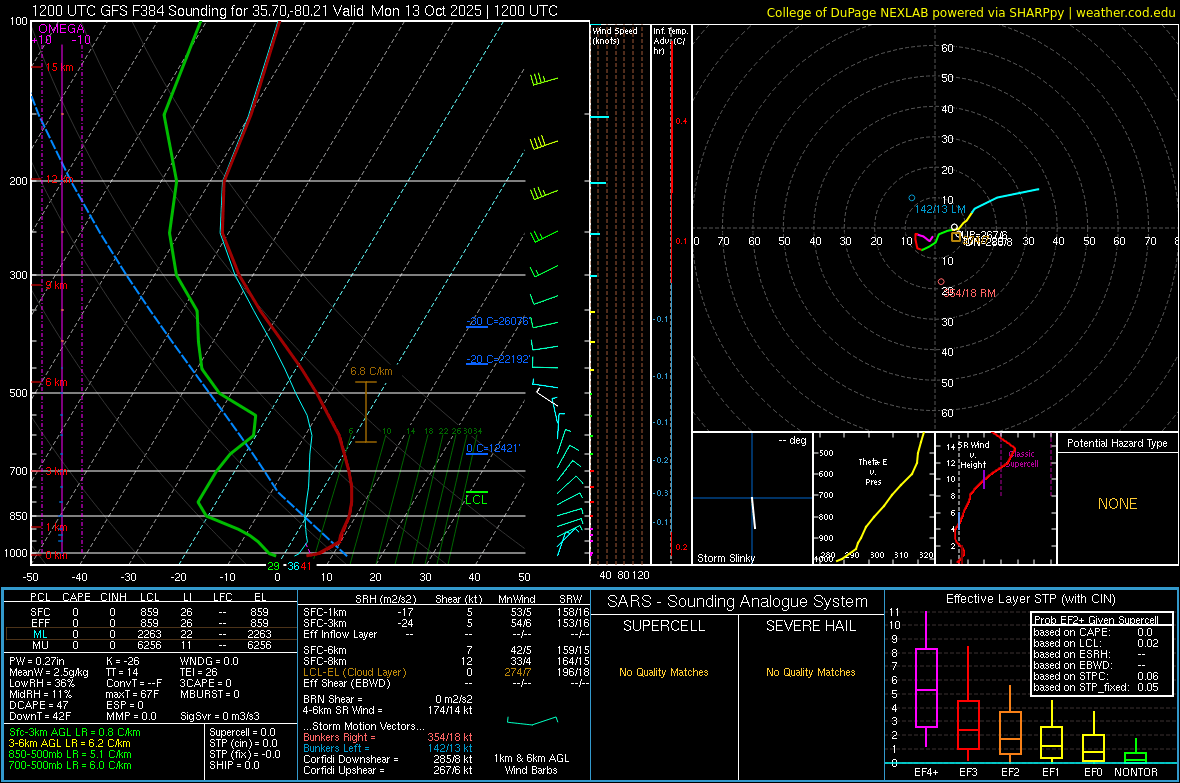Click the 6.8 C/km lapse rate label
This screenshot has height=783, width=1180.
point(371,371)
